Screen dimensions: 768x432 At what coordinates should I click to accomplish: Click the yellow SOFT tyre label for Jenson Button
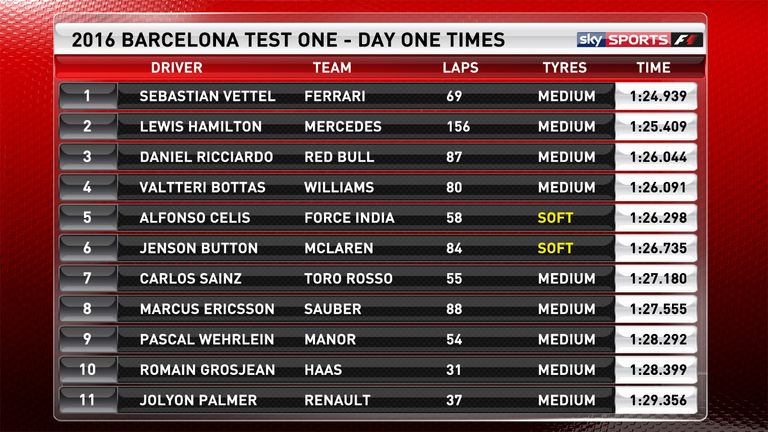coord(555,248)
